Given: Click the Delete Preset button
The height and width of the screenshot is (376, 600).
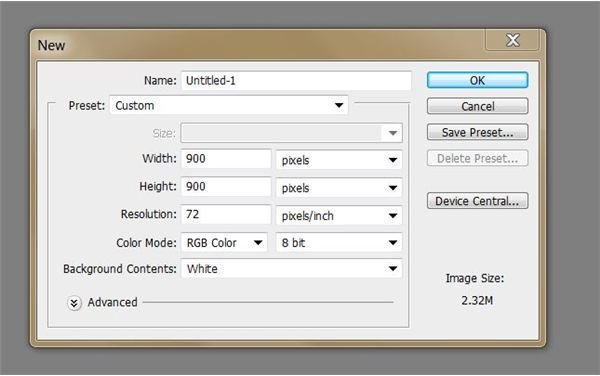Looking at the screenshot, I should pos(478,158).
